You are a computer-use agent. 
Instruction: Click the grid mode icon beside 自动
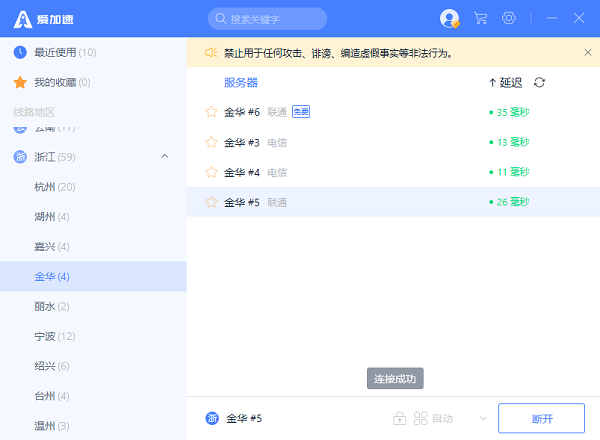tap(421, 418)
